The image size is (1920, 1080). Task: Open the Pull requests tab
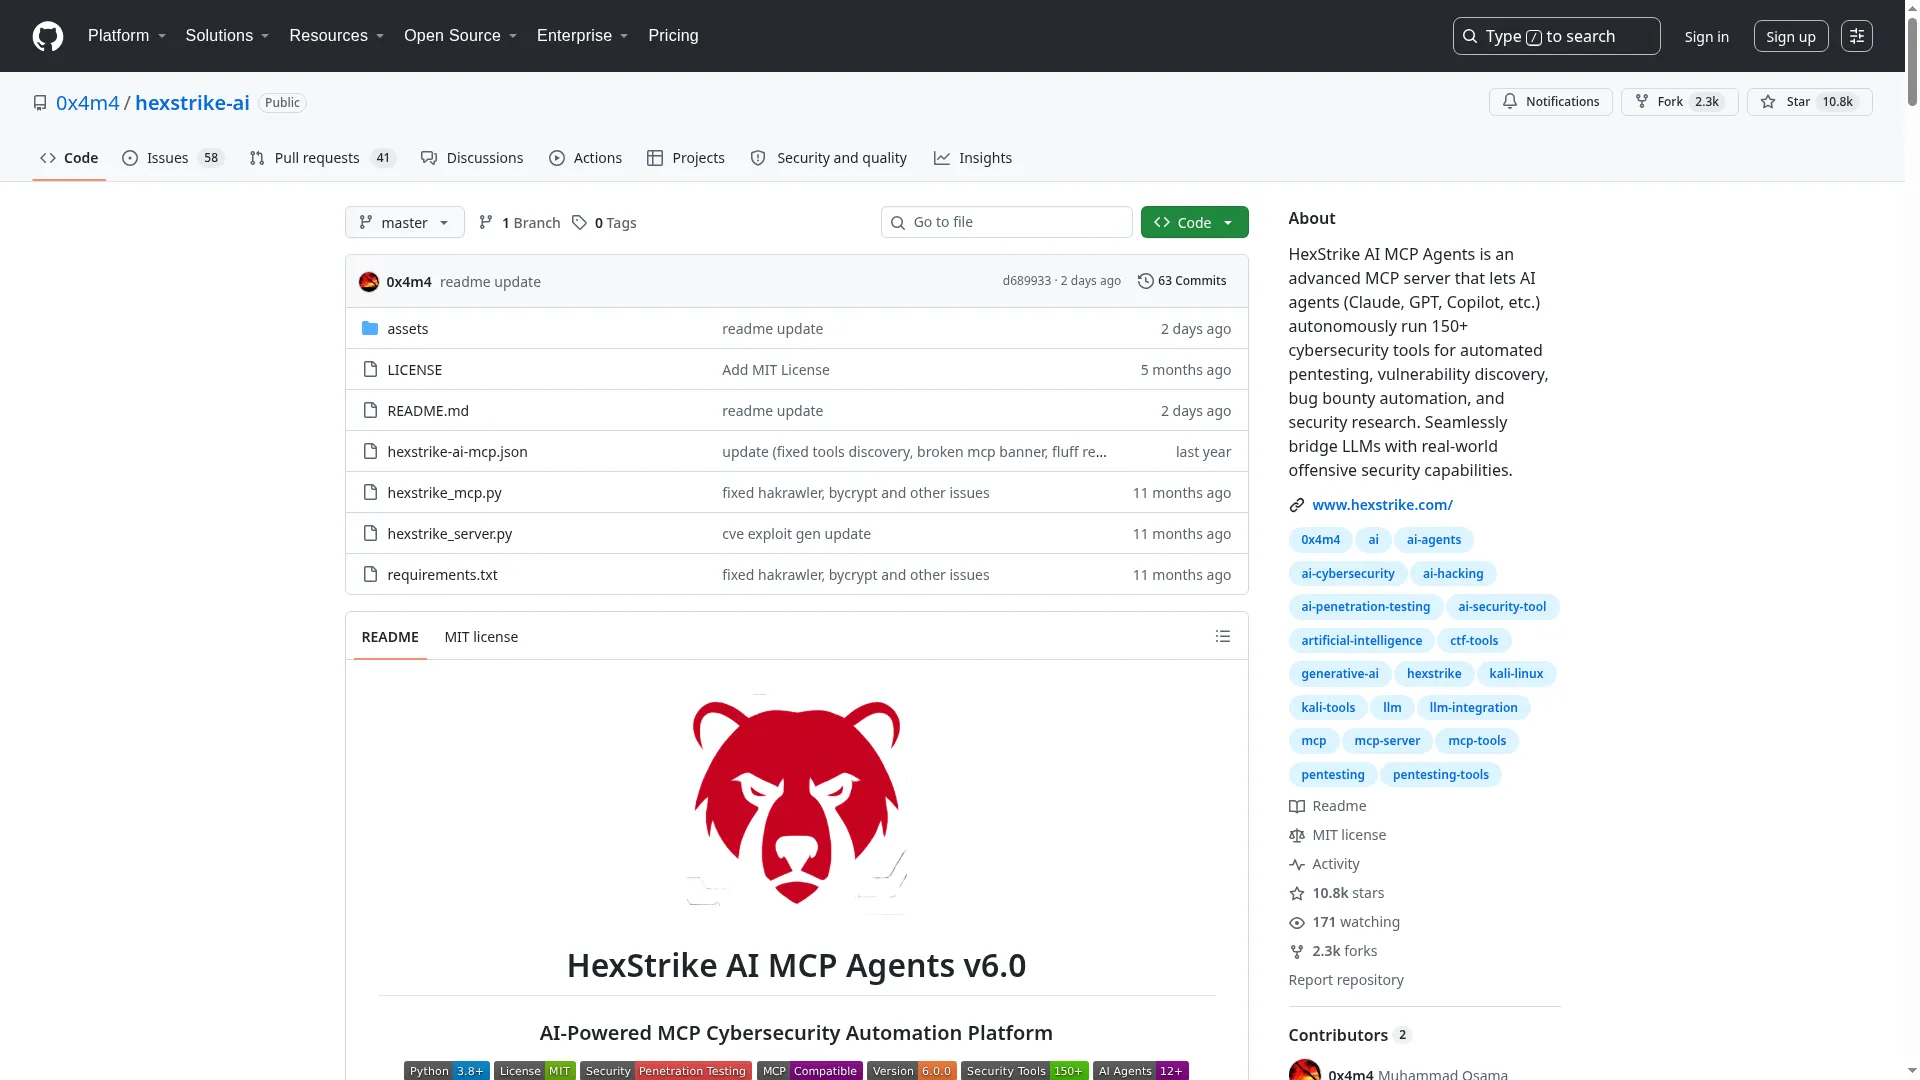click(x=322, y=158)
